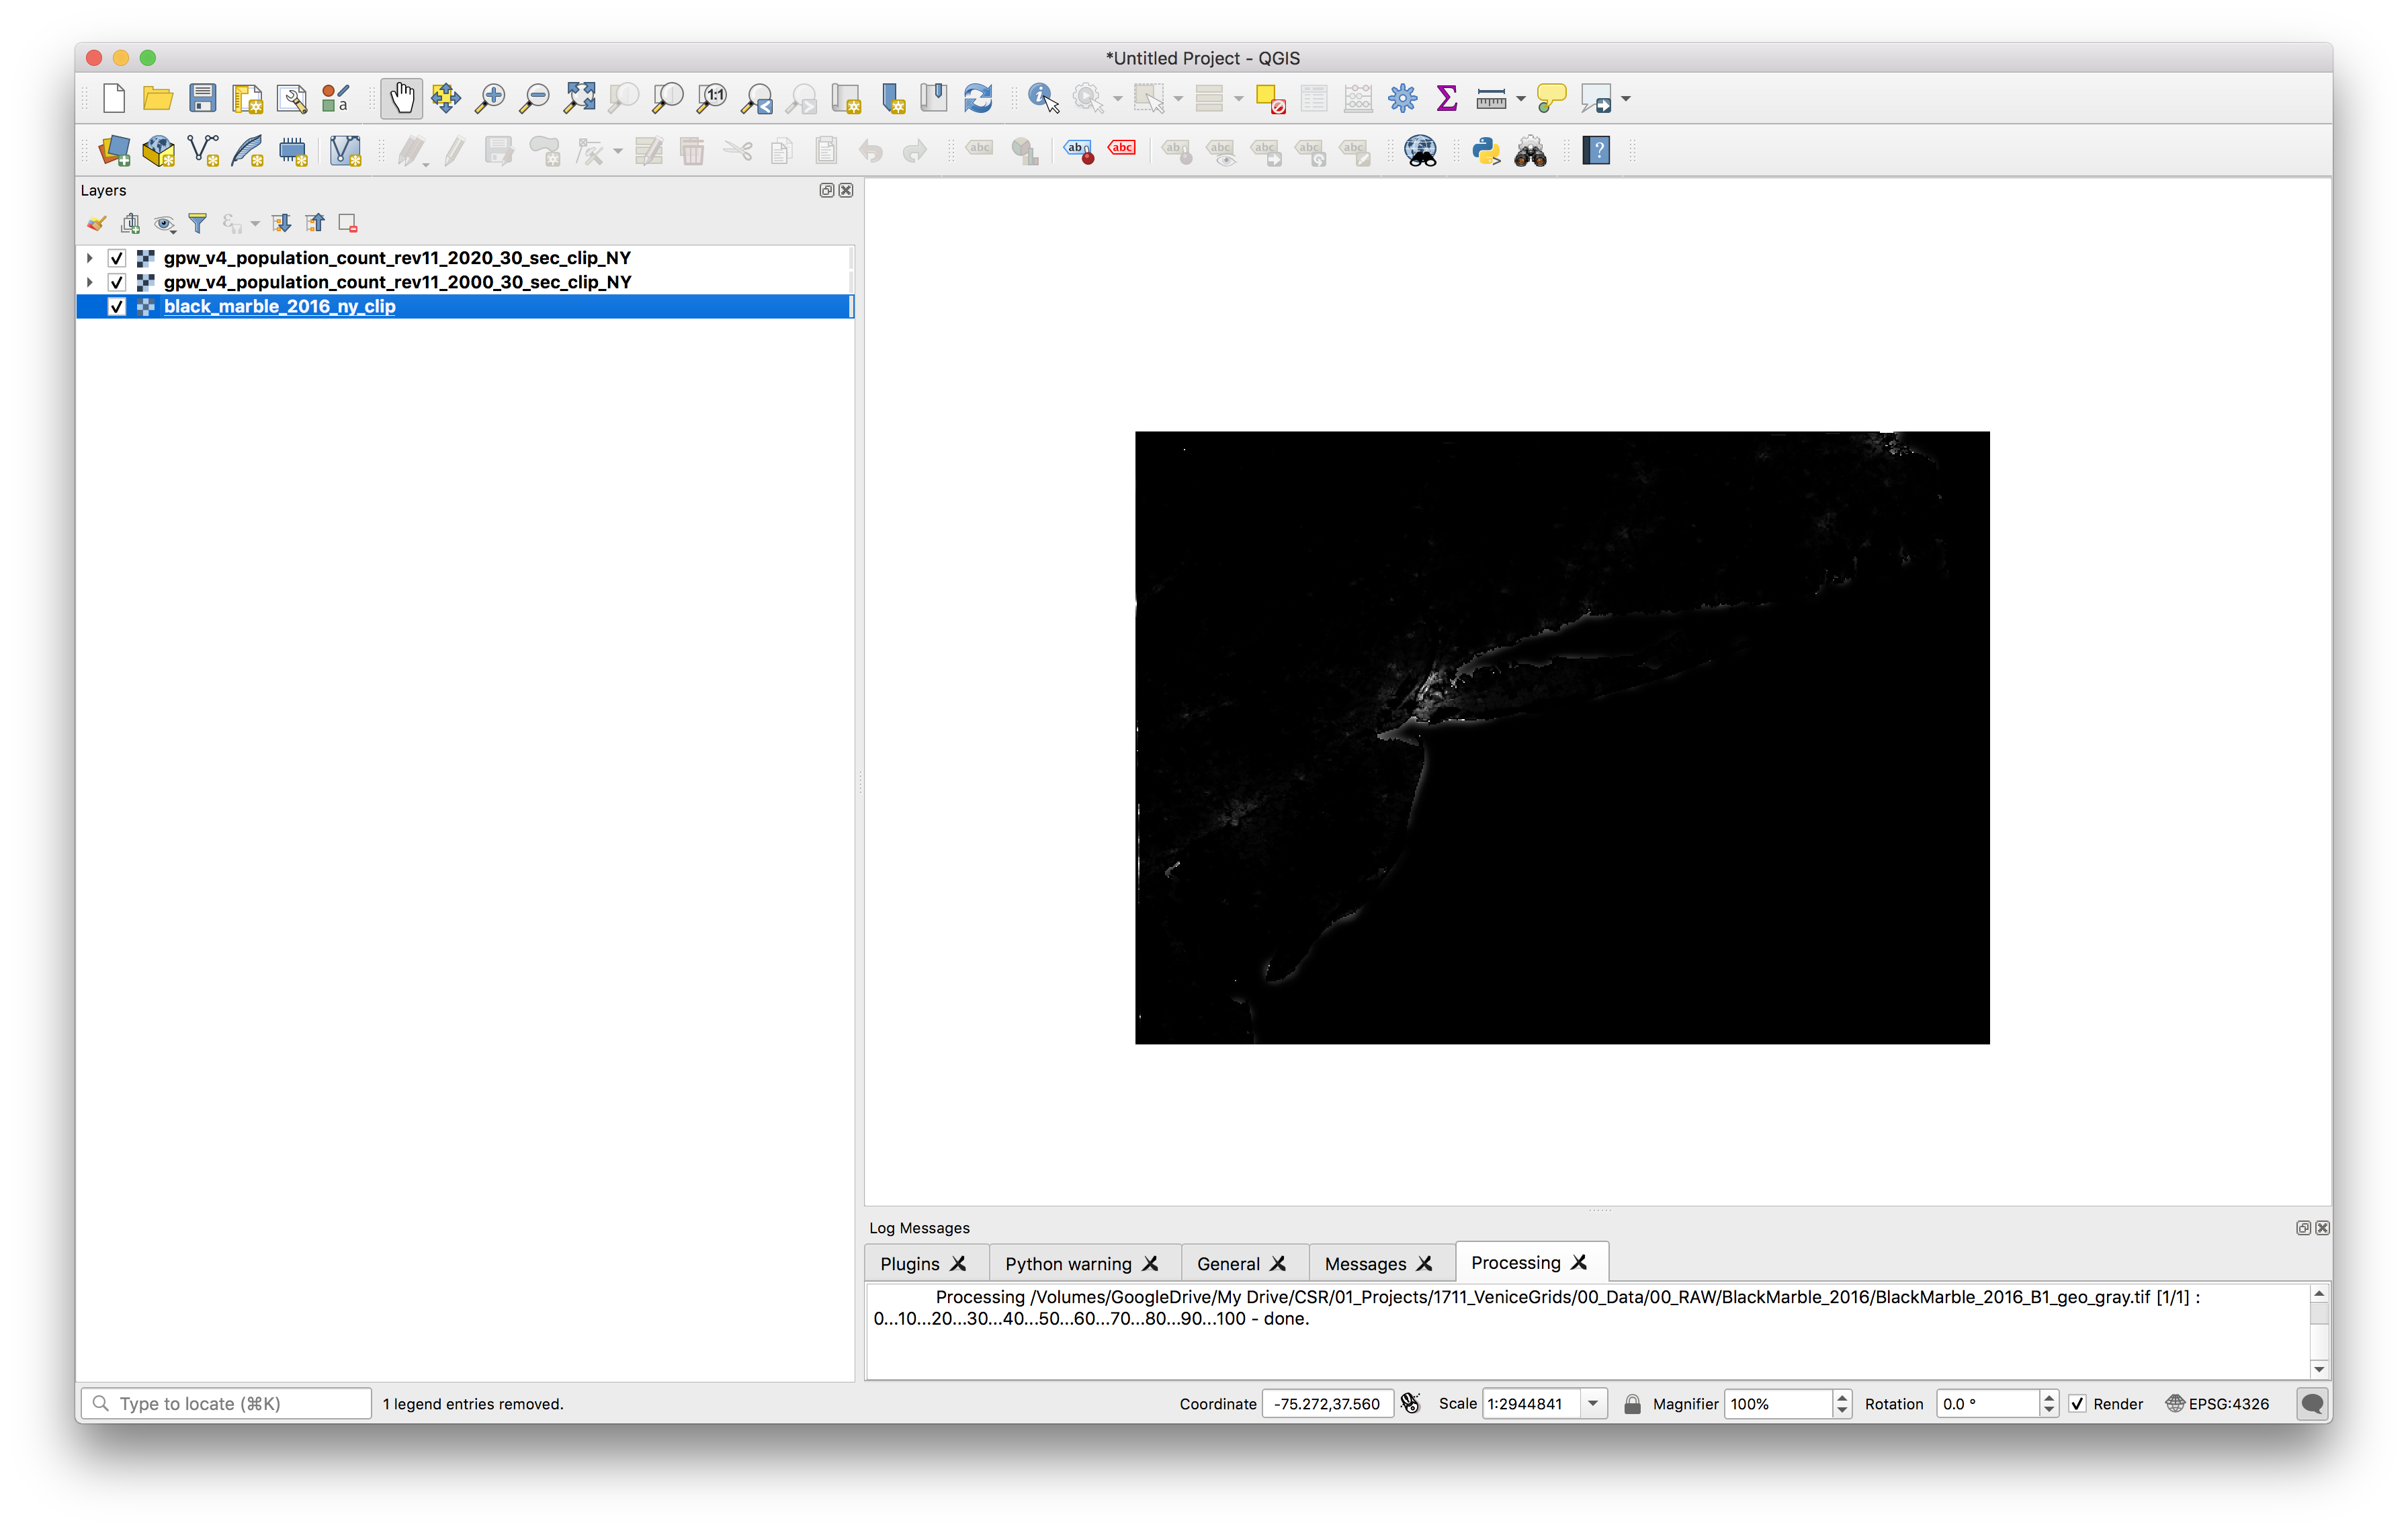Click the Zoom In magnifier tool
This screenshot has width=2408, height=1531.
click(x=490, y=98)
